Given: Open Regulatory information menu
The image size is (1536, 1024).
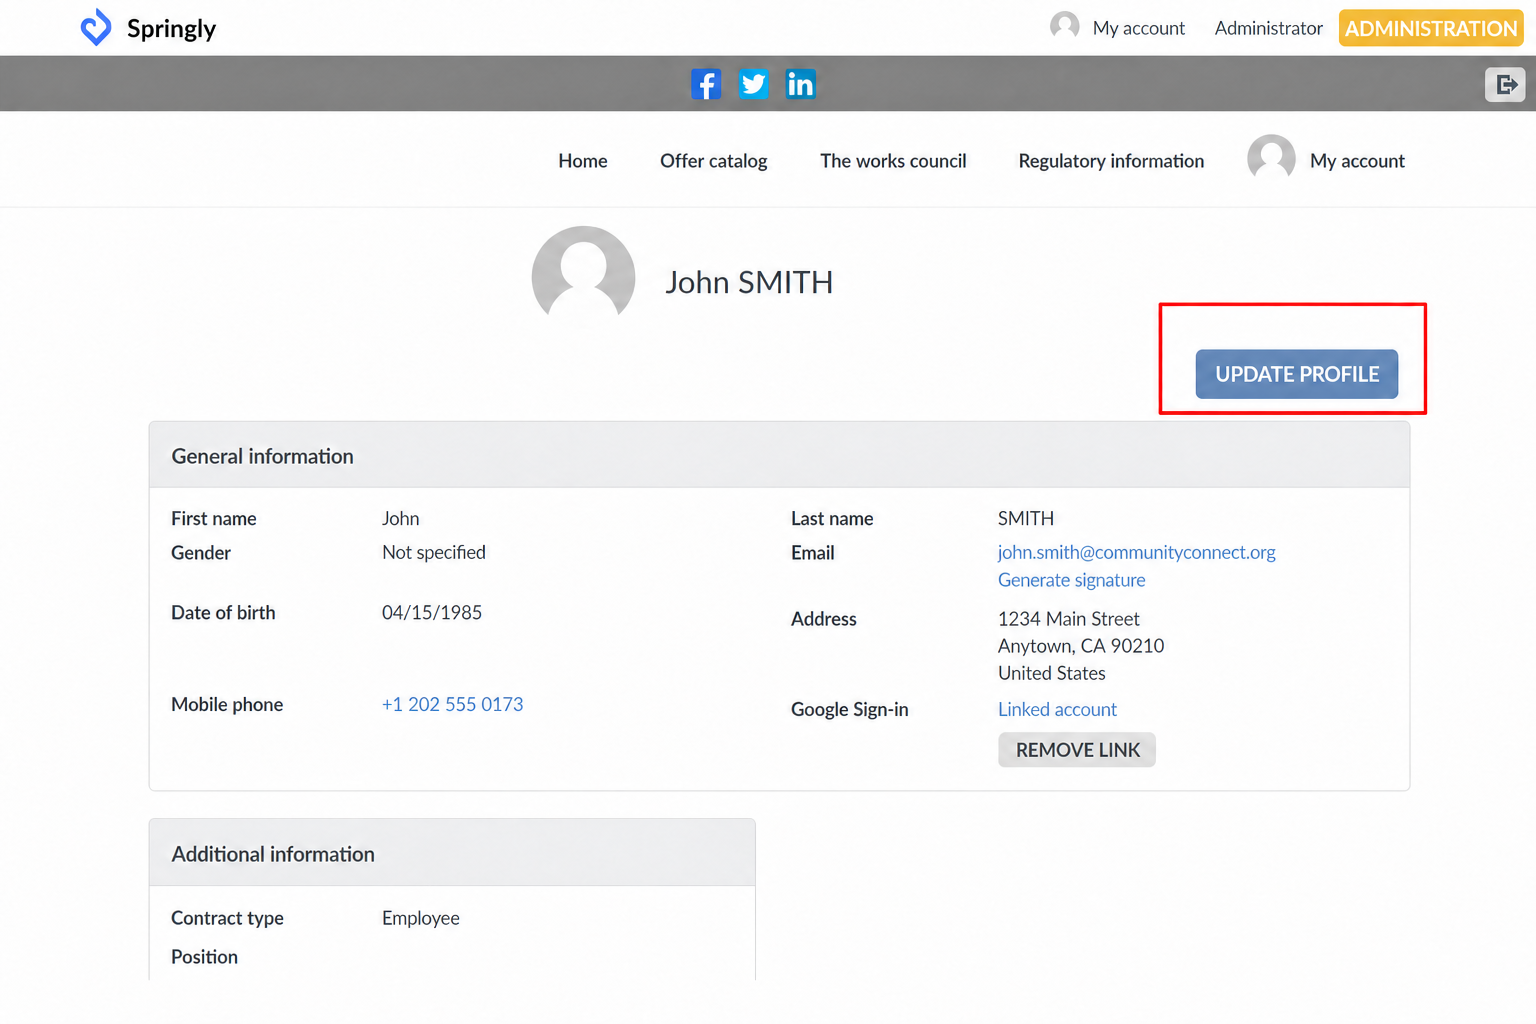Looking at the screenshot, I should coord(1111,161).
